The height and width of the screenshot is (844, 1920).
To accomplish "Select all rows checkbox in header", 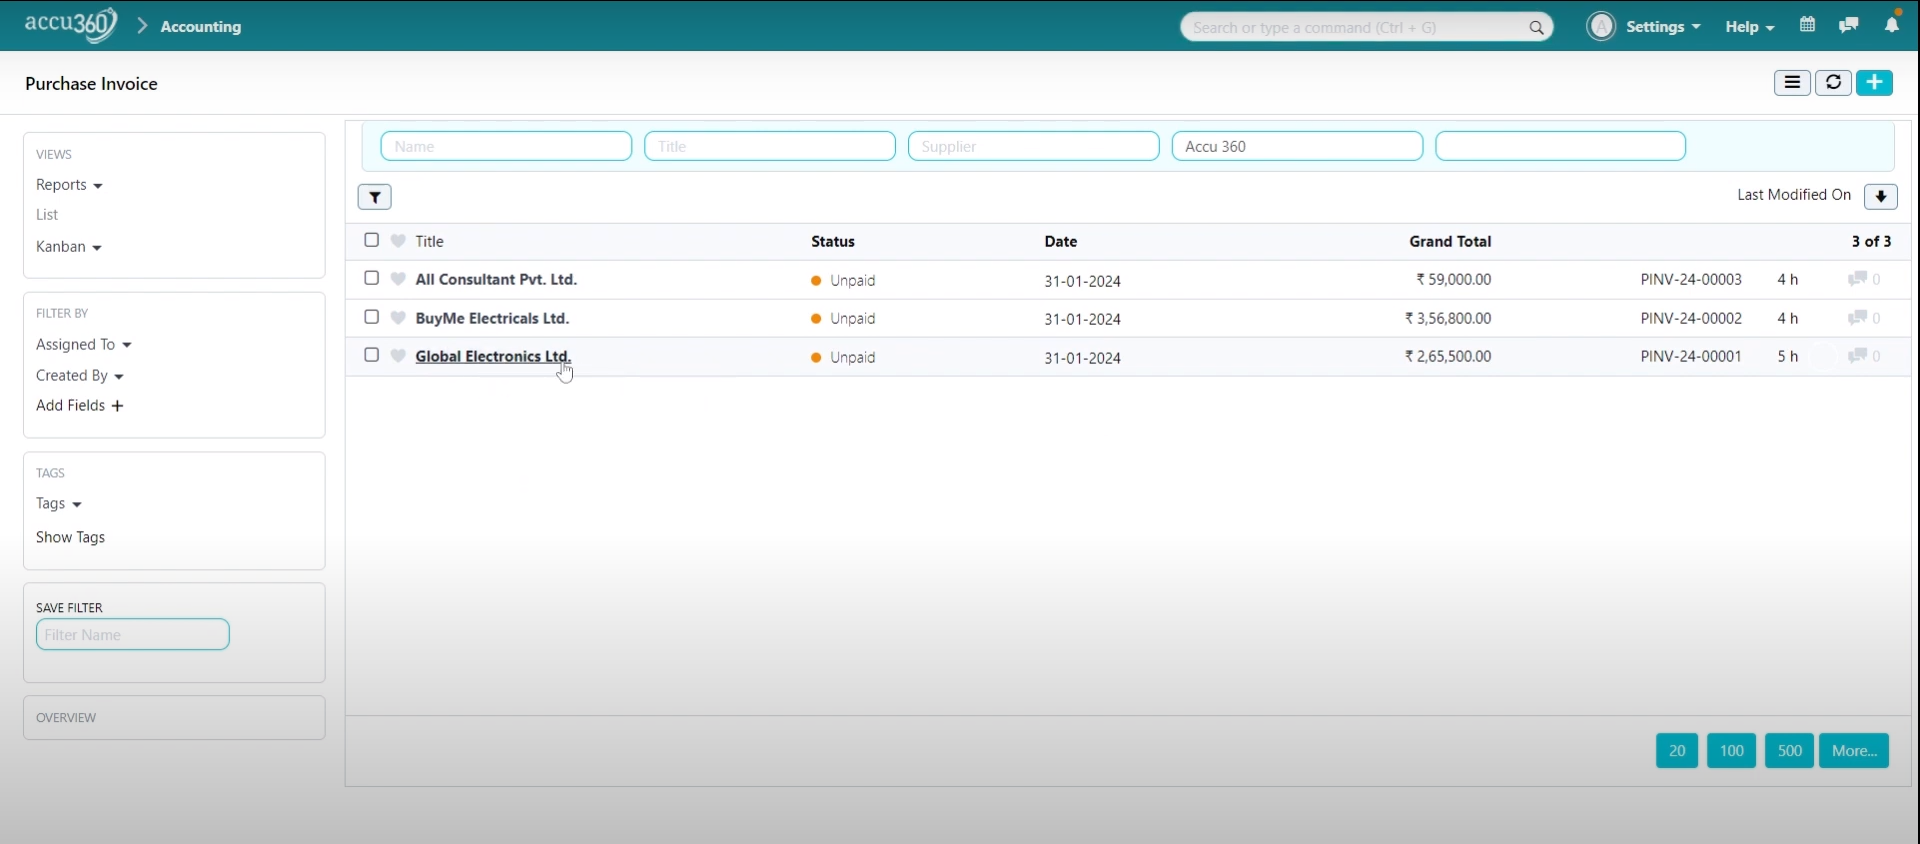I will (372, 240).
